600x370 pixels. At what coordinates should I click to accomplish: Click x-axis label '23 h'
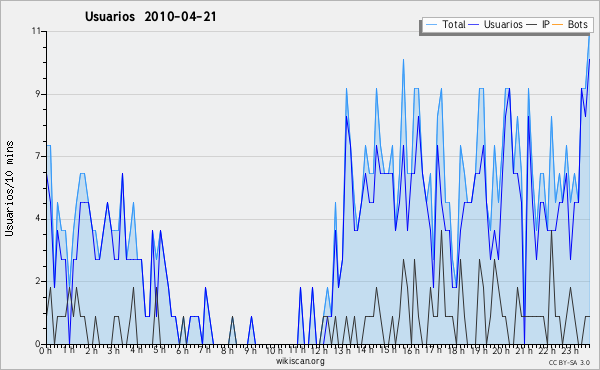click(x=570, y=350)
